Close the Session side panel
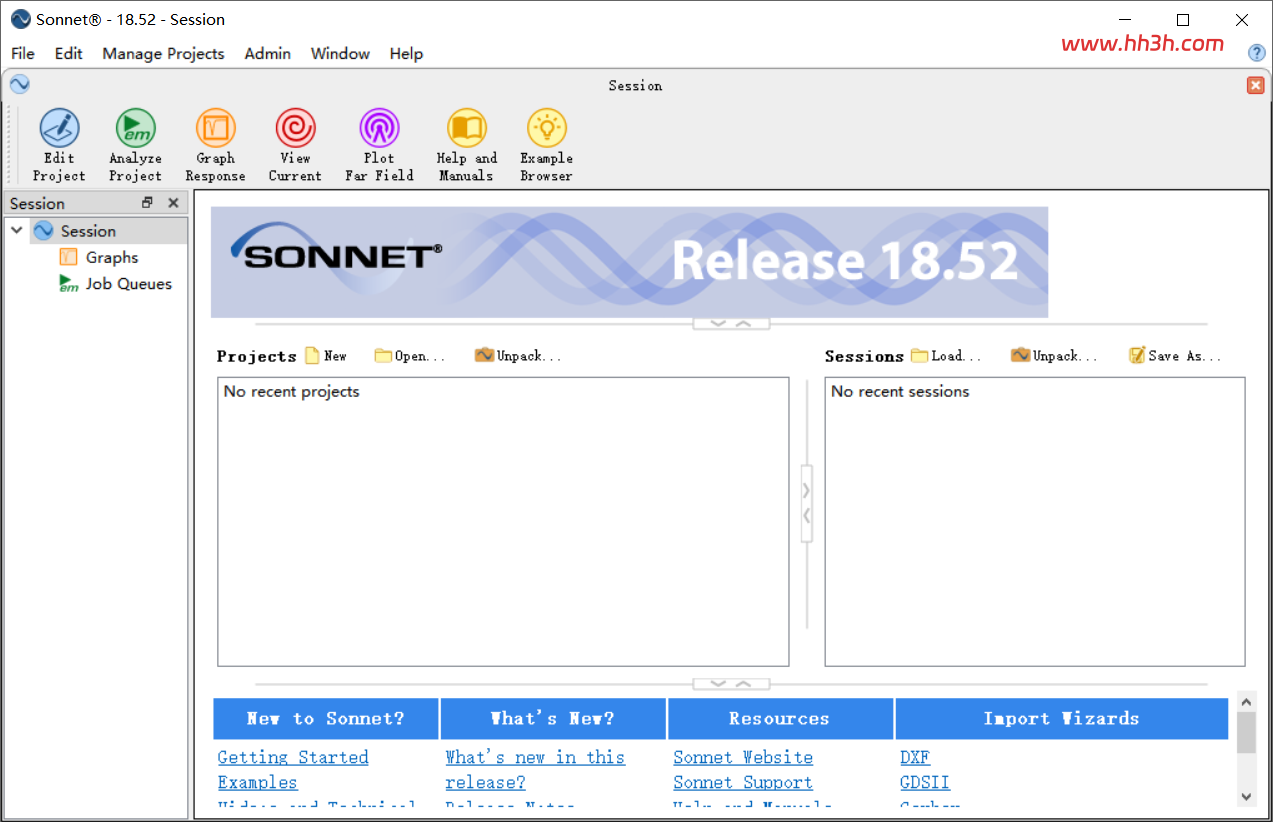 click(173, 203)
